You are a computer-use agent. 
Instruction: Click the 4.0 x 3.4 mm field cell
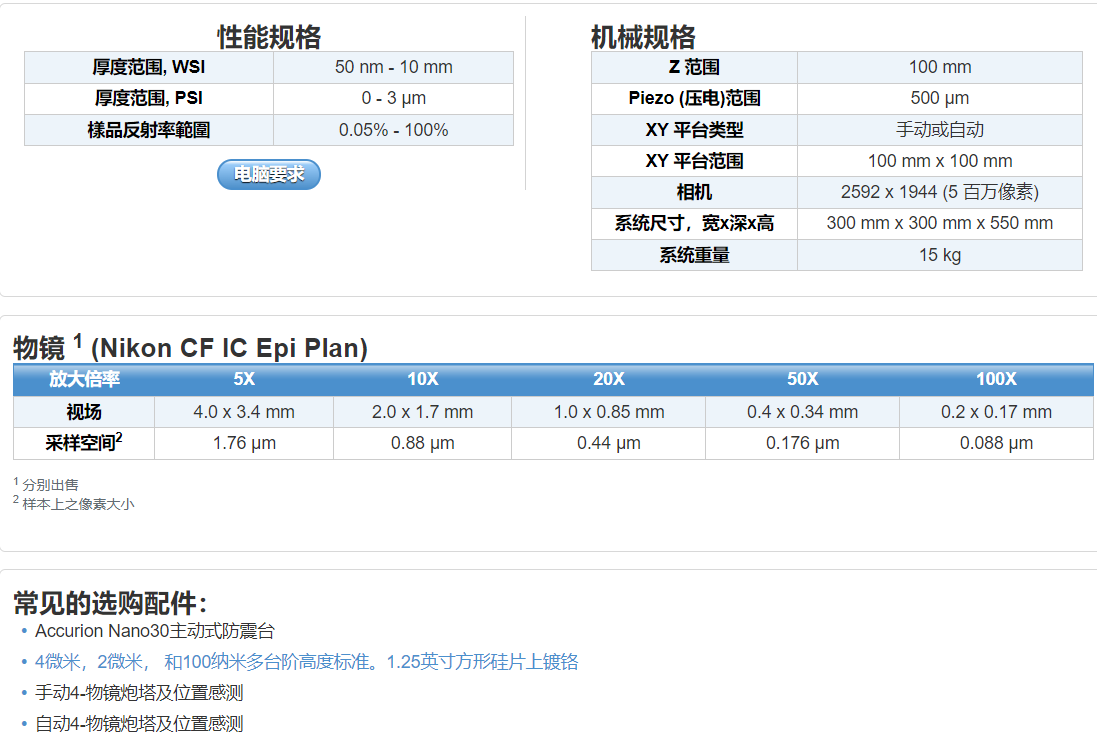coord(244,411)
